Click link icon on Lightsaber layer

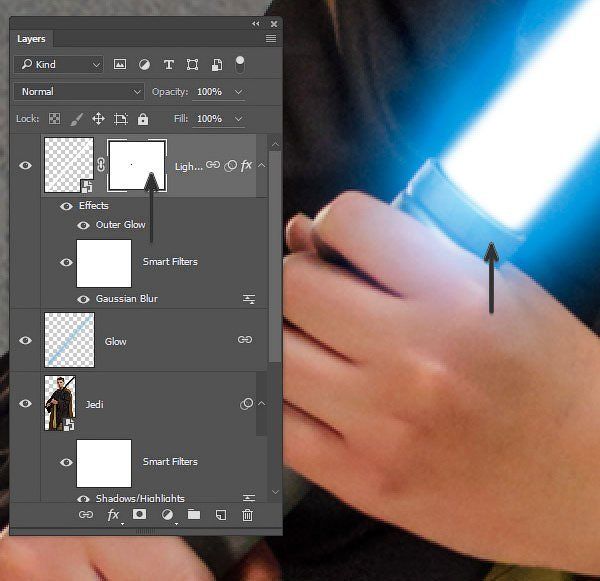point(213,165)
